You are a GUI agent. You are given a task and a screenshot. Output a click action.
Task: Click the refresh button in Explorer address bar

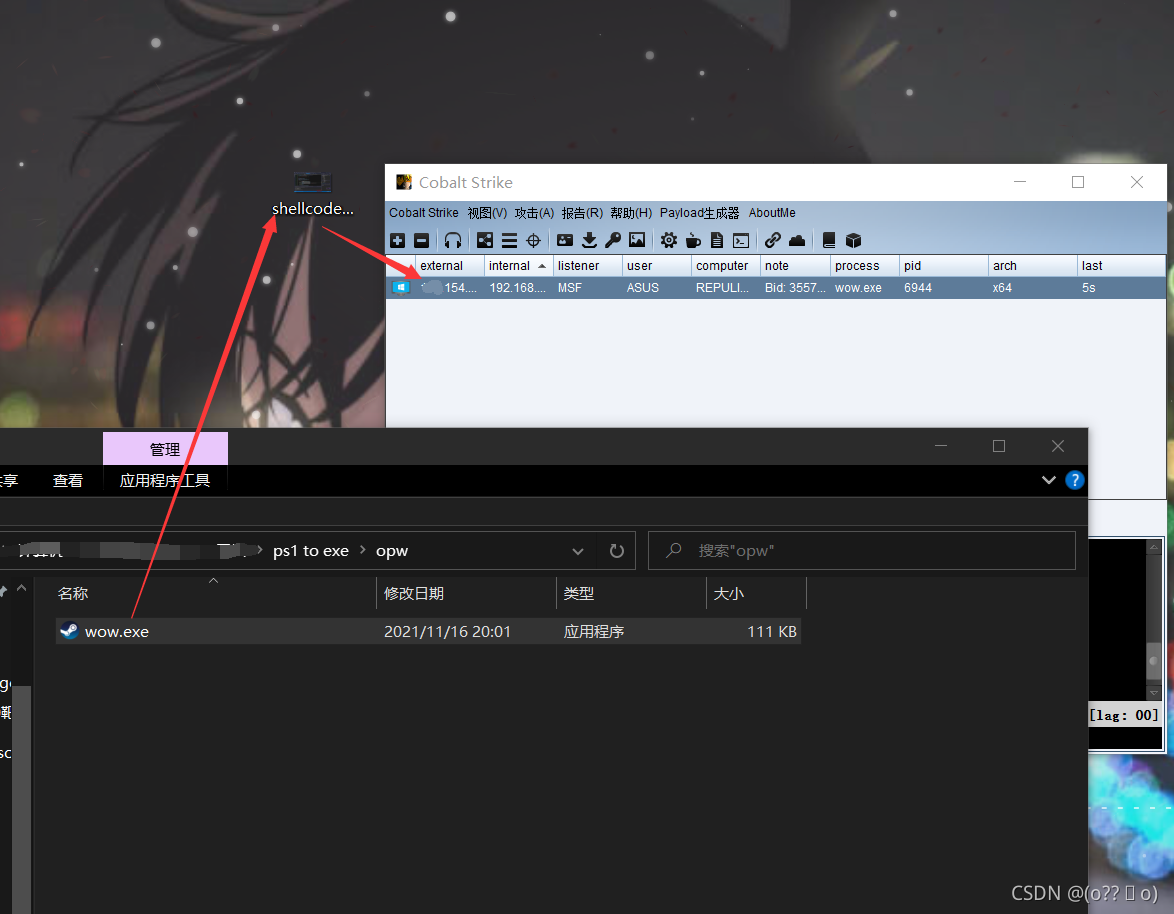[x=617, y=551]
